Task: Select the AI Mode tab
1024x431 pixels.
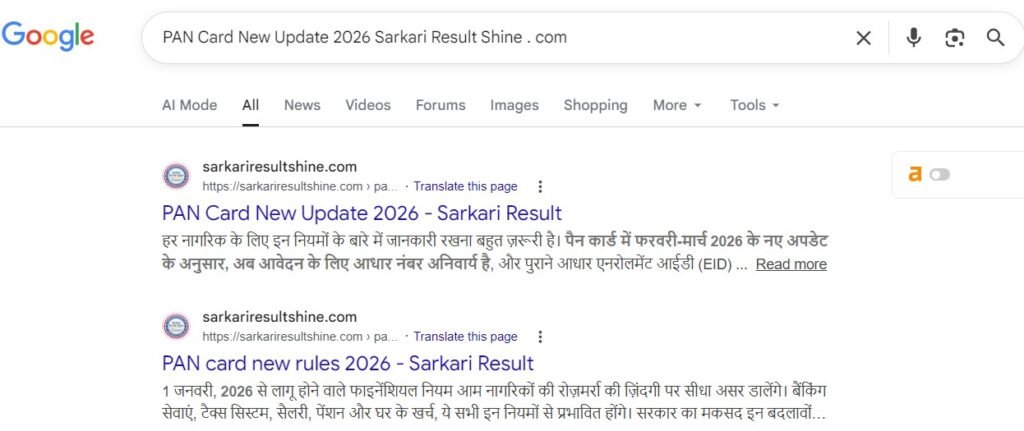Action: click(x=189, y=105)
